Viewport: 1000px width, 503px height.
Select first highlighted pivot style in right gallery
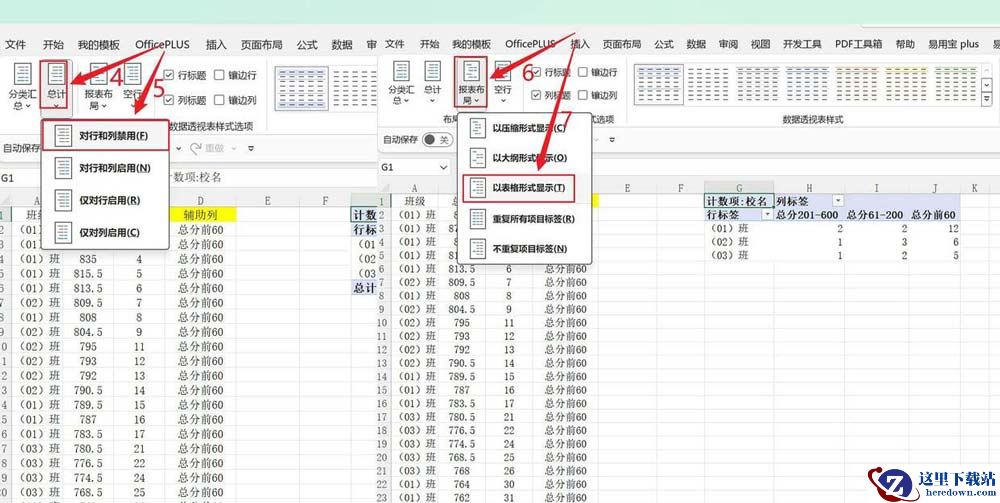click(658, 84)
